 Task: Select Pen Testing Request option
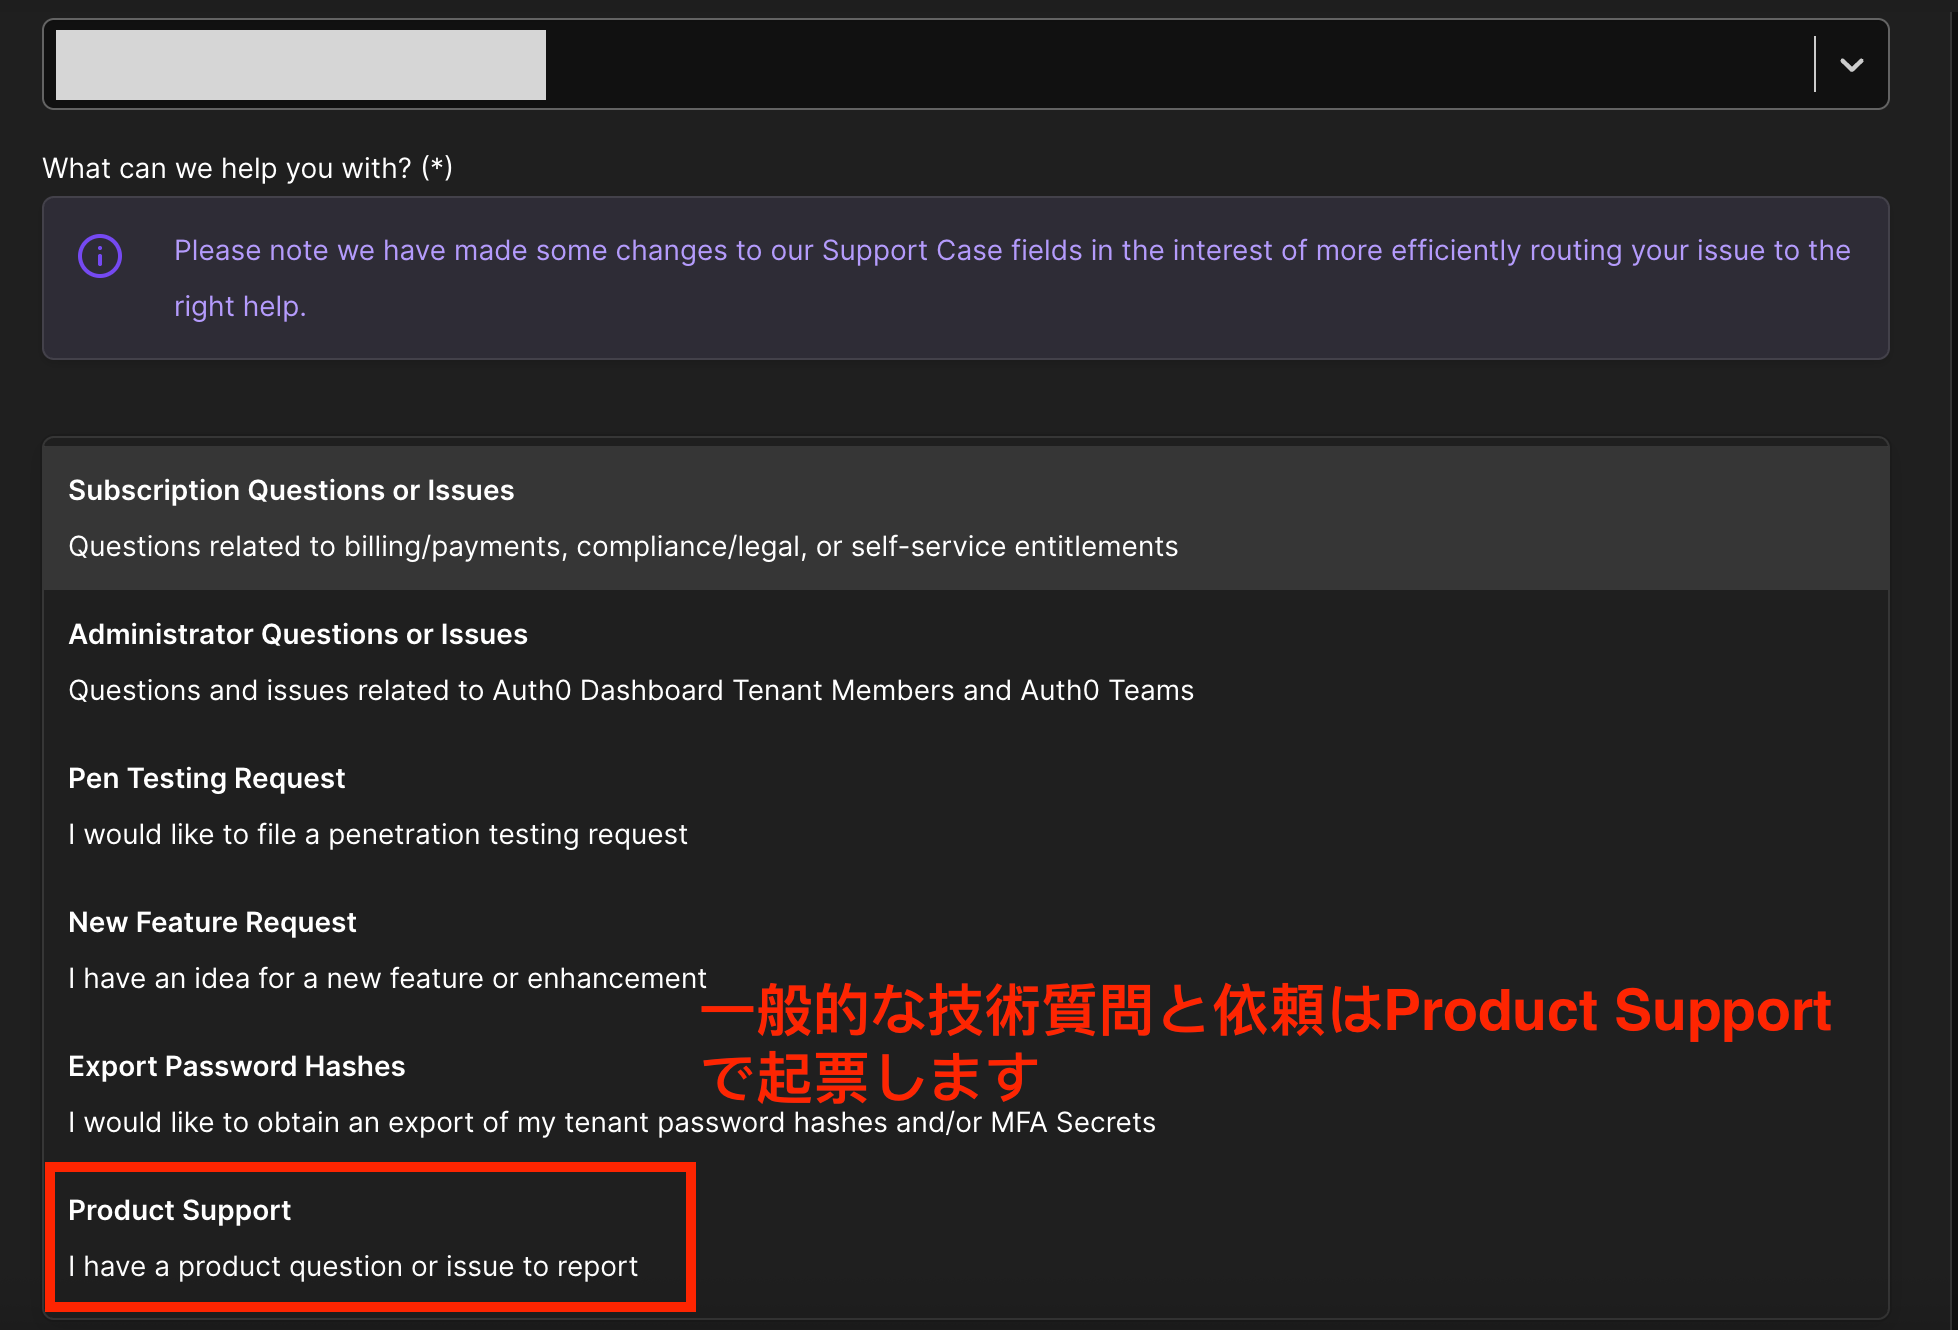(x=206, y=778)
